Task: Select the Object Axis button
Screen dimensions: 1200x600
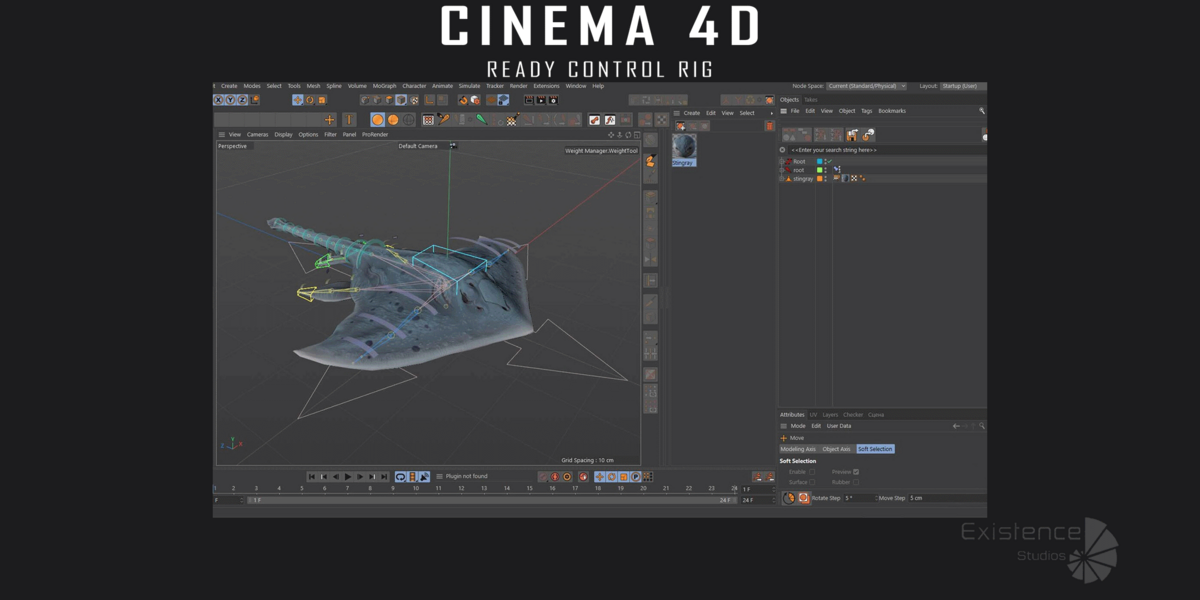Action: point(837,449)
